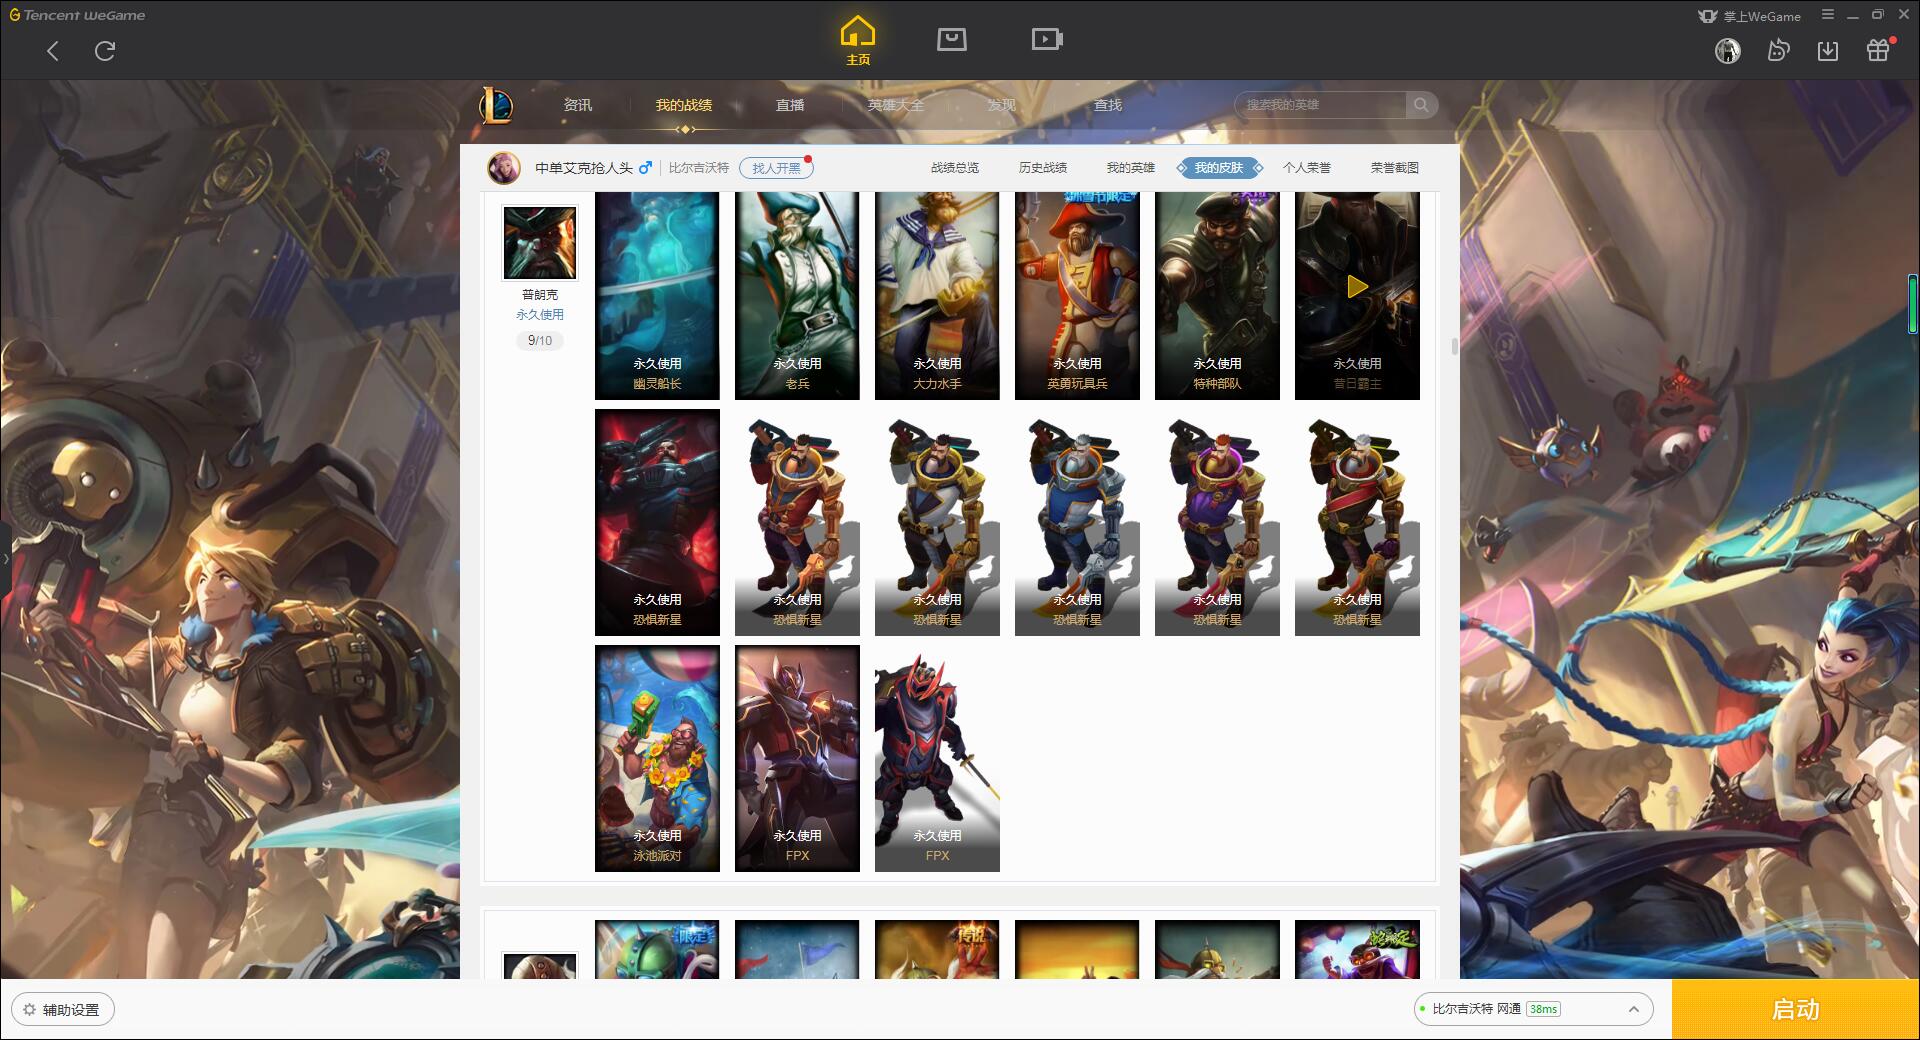Open the 英勇玩具兵 skin card

tap(1077, 296)
